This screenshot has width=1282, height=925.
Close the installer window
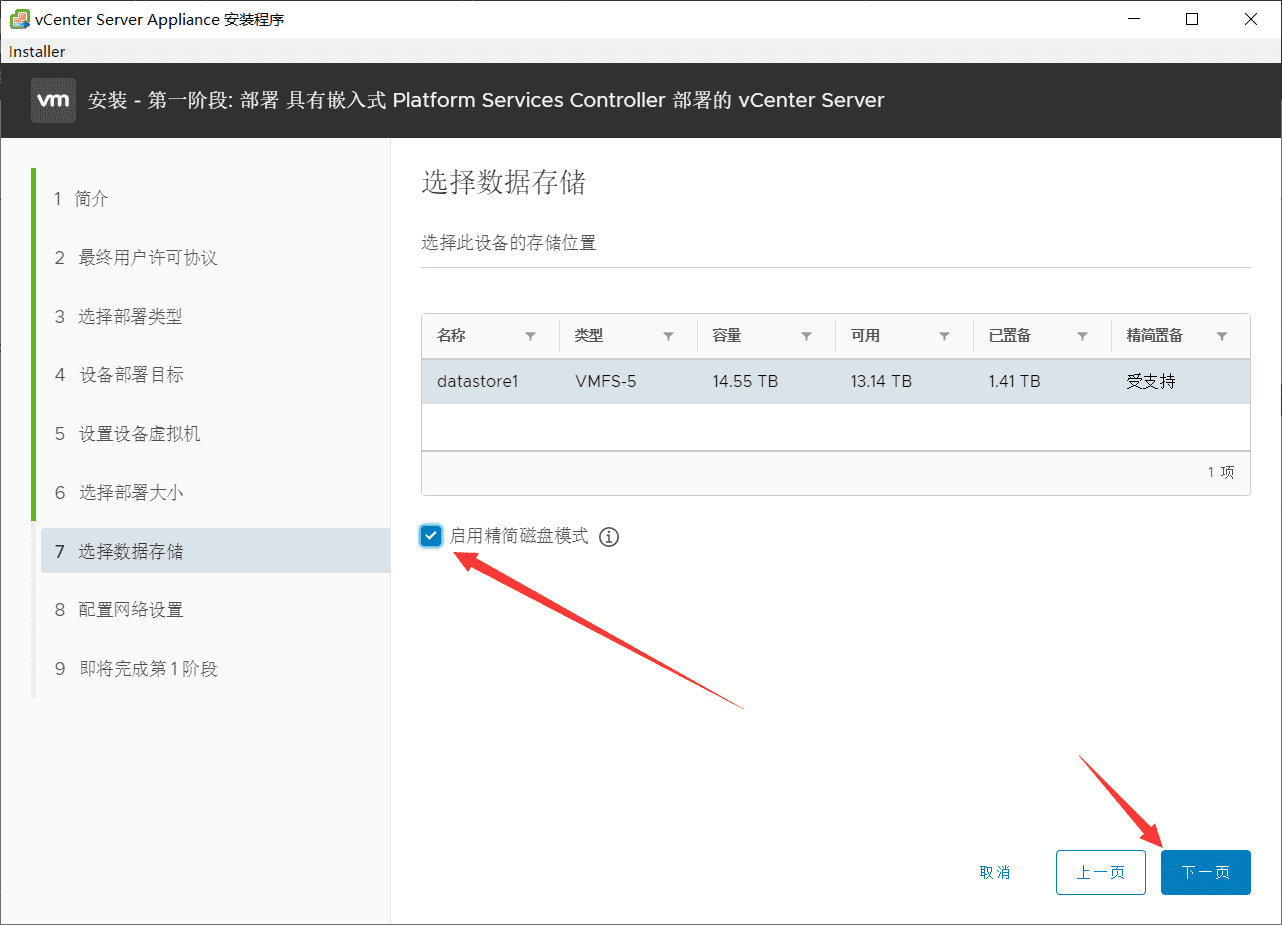click(x=1251, y=19)
